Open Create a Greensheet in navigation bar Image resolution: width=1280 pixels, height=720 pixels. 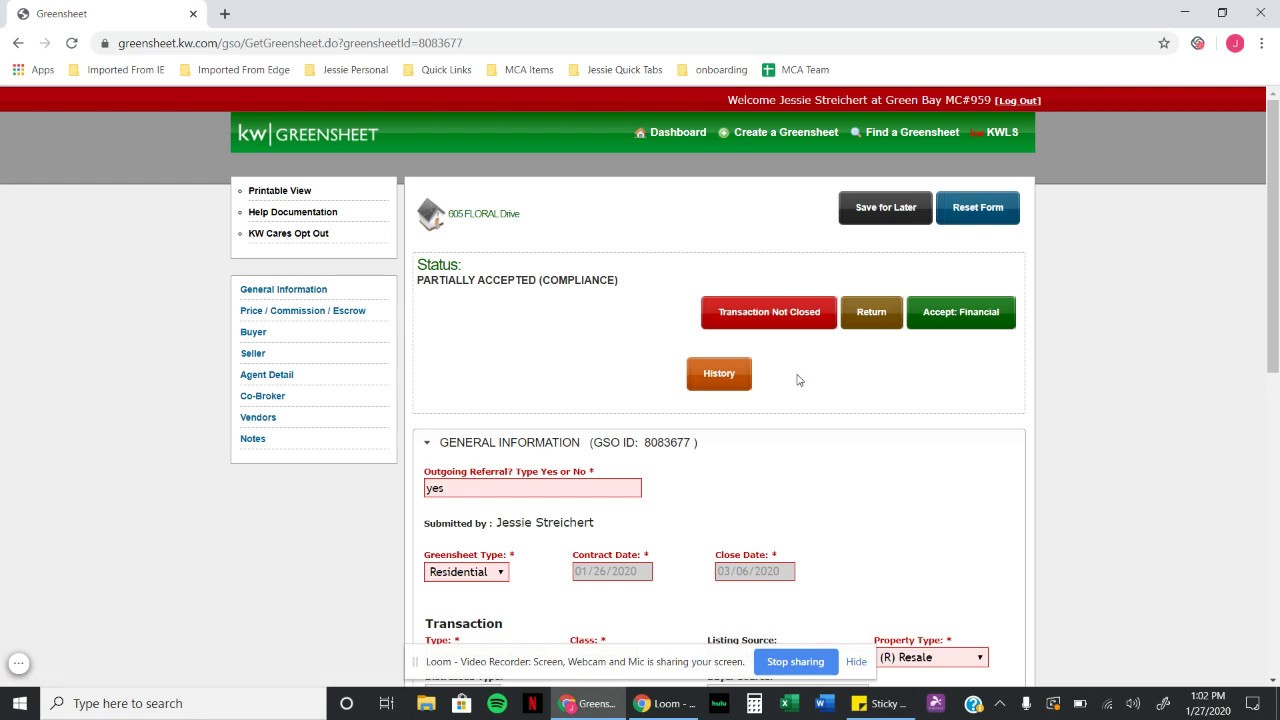(x=778, y=132)
